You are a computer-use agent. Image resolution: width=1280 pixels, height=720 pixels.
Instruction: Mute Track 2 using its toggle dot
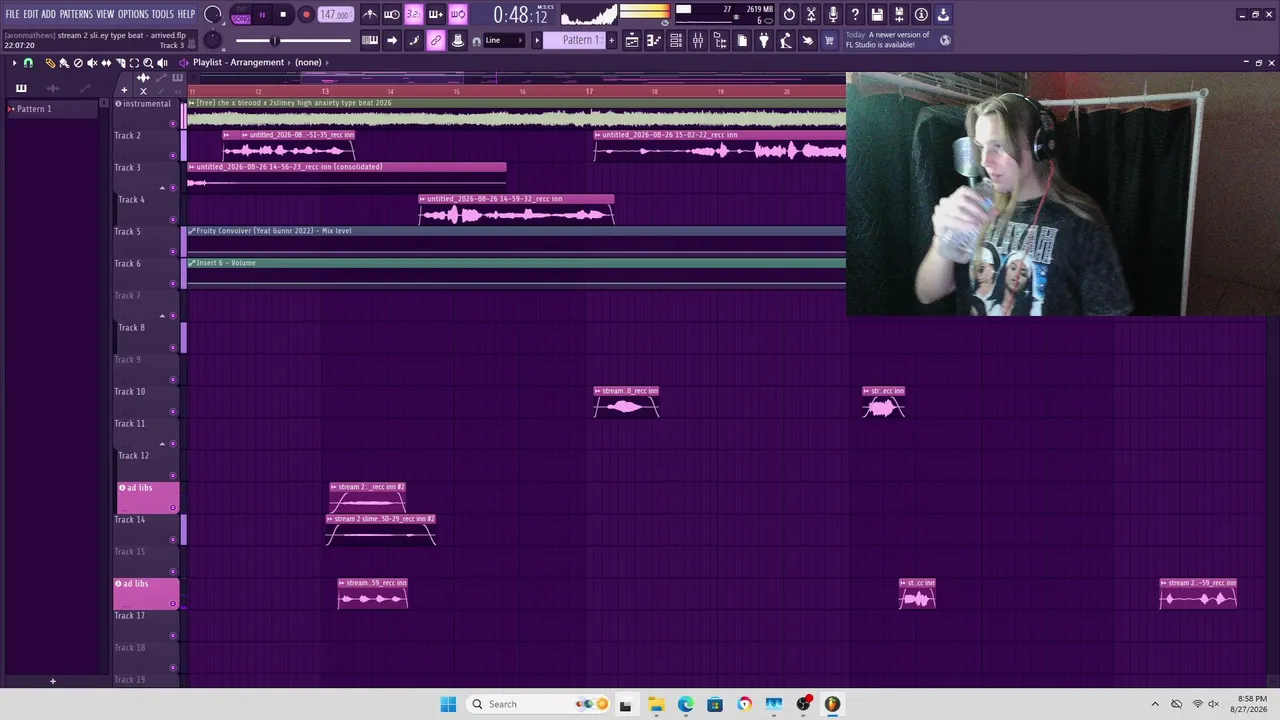click(x=173, y=156)
